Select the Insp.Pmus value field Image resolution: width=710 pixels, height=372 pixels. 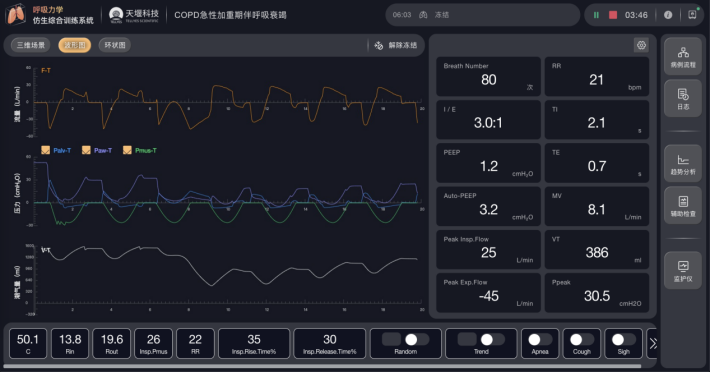pos(154,343)
